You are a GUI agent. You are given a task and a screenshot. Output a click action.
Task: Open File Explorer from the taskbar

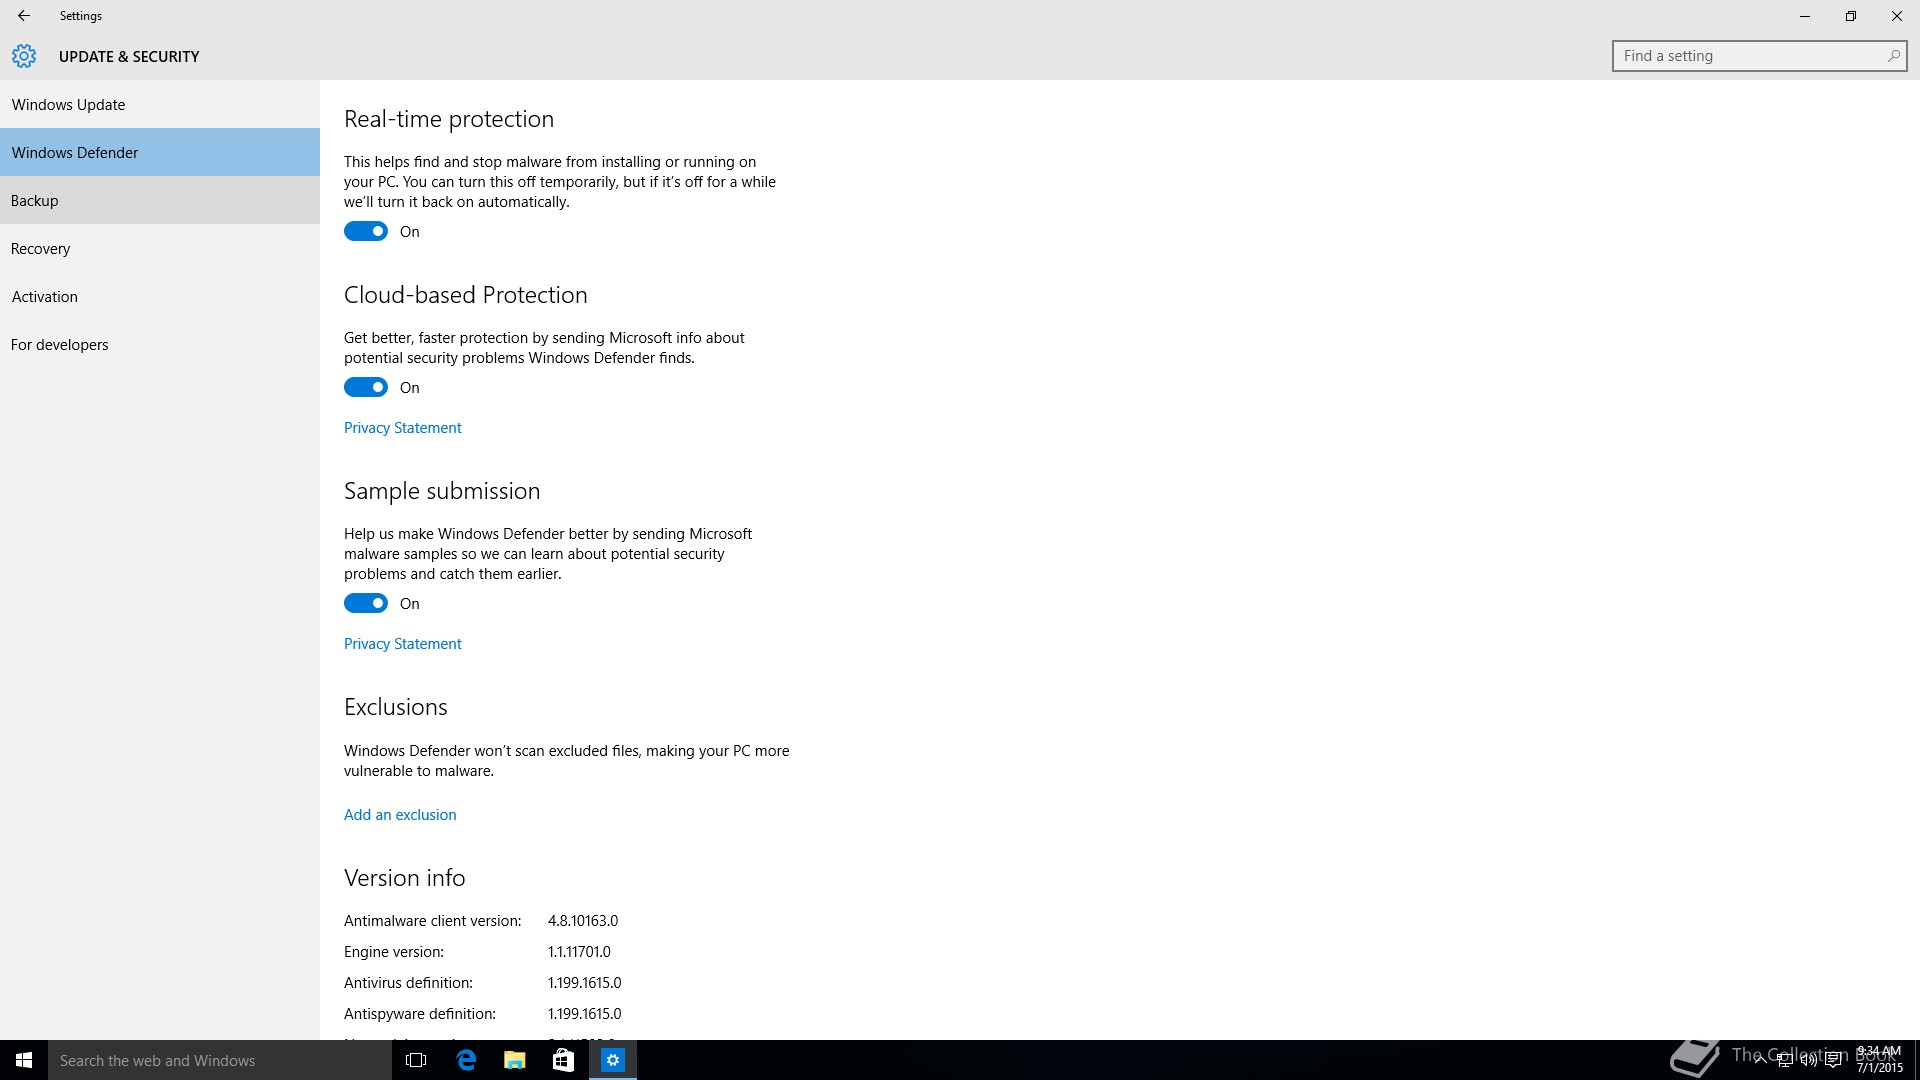[x=514, y=1060]
